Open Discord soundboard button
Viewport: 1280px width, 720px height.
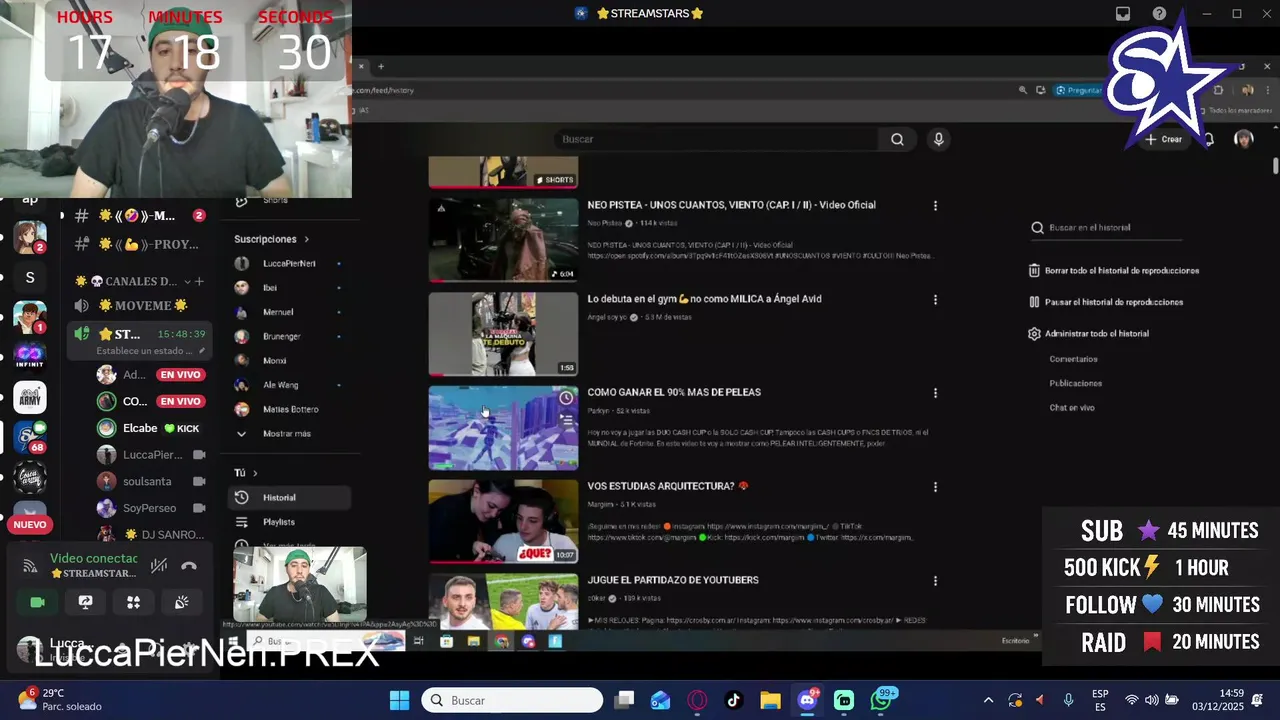pyautogui.click(x=181, y=602)
